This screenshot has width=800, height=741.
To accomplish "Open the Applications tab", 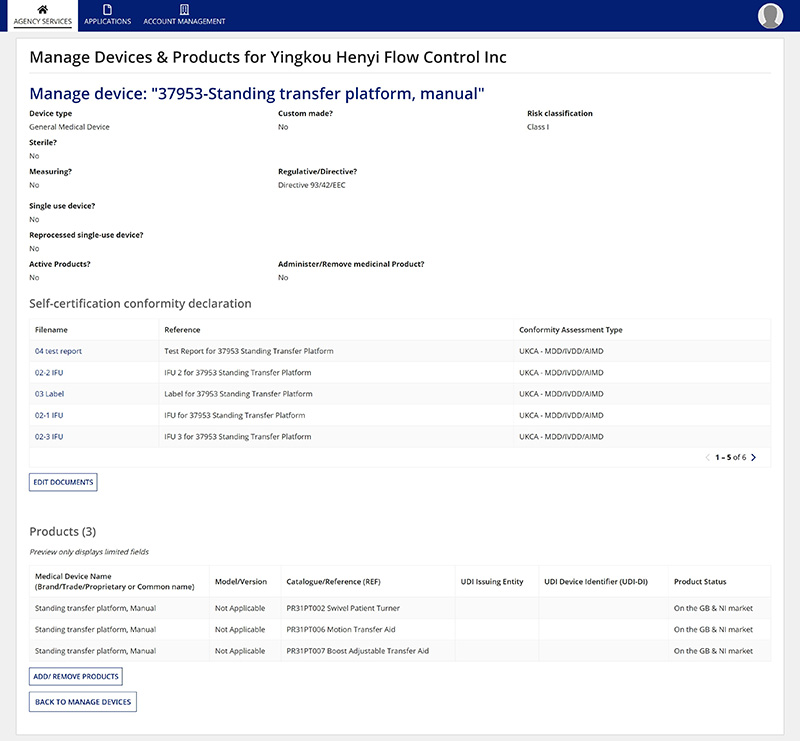I will point(107,21).
